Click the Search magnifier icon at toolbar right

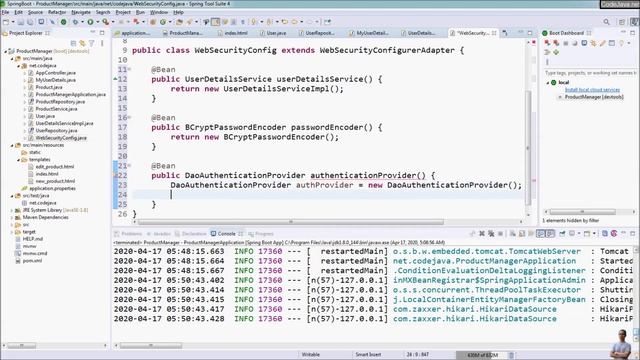(607, 22)
